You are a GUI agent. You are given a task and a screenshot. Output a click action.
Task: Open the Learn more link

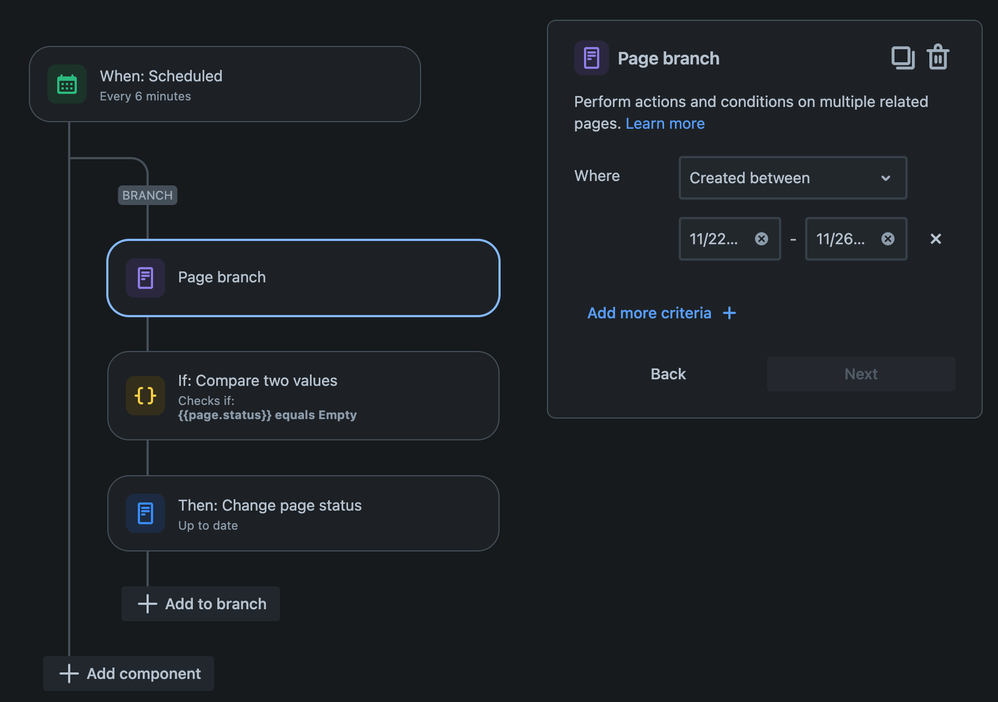click(665, 123)
